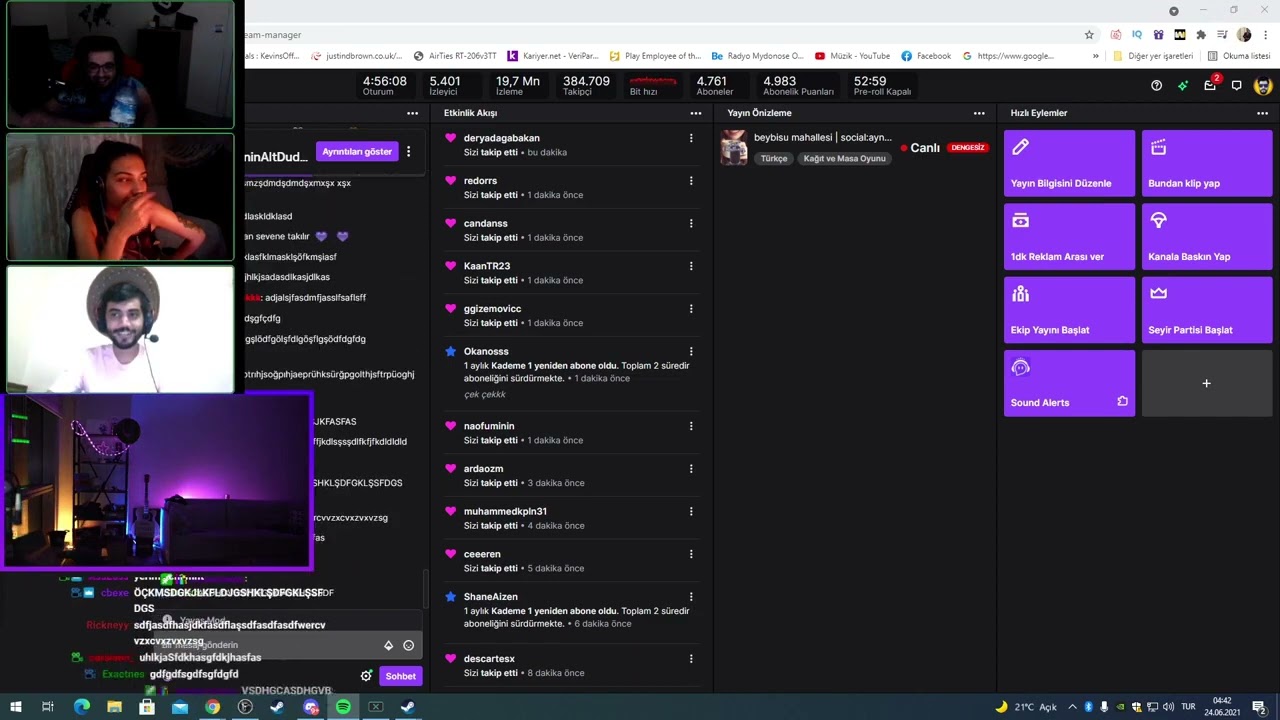Click 1dk Reklam Arası ver quick action
The width and height of the screenshot is (1280, 720).
[1069, 236]
